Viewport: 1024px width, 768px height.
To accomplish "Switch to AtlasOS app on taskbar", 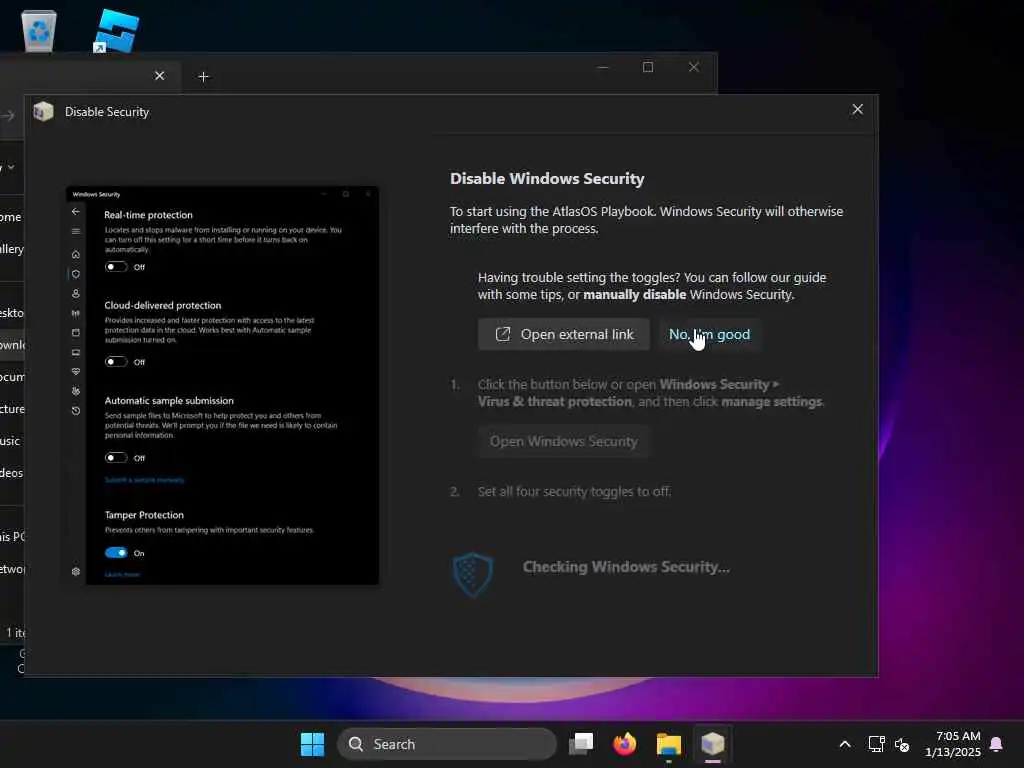I will [x=712, y=744].
